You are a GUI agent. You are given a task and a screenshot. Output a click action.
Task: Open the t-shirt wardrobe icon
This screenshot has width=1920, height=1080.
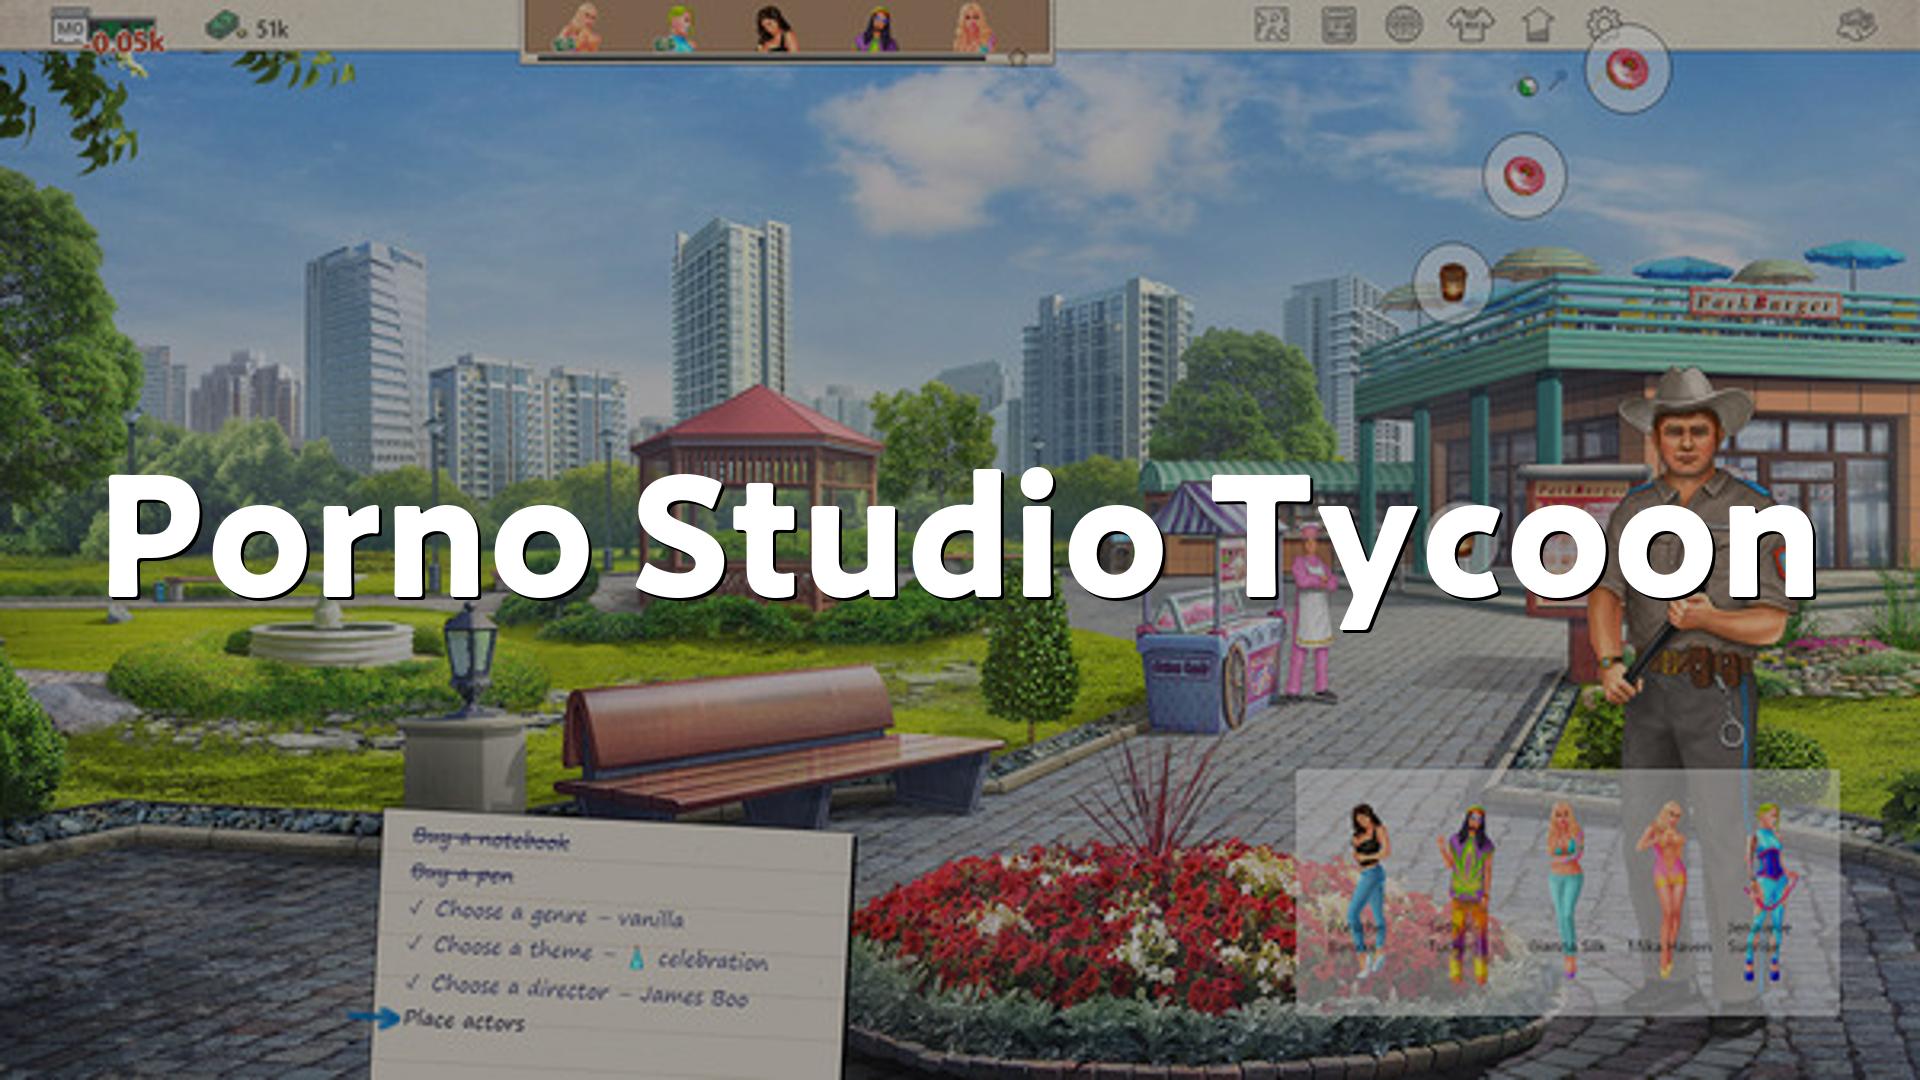coord(1471,25)
